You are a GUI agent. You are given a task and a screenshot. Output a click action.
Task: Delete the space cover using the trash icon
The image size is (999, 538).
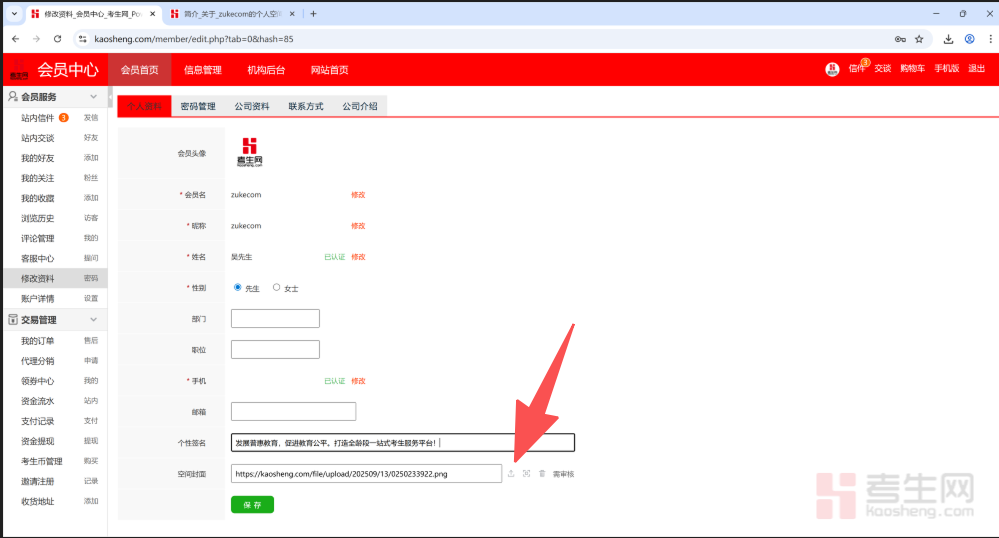pyautogui.click(x=541, y=474)
